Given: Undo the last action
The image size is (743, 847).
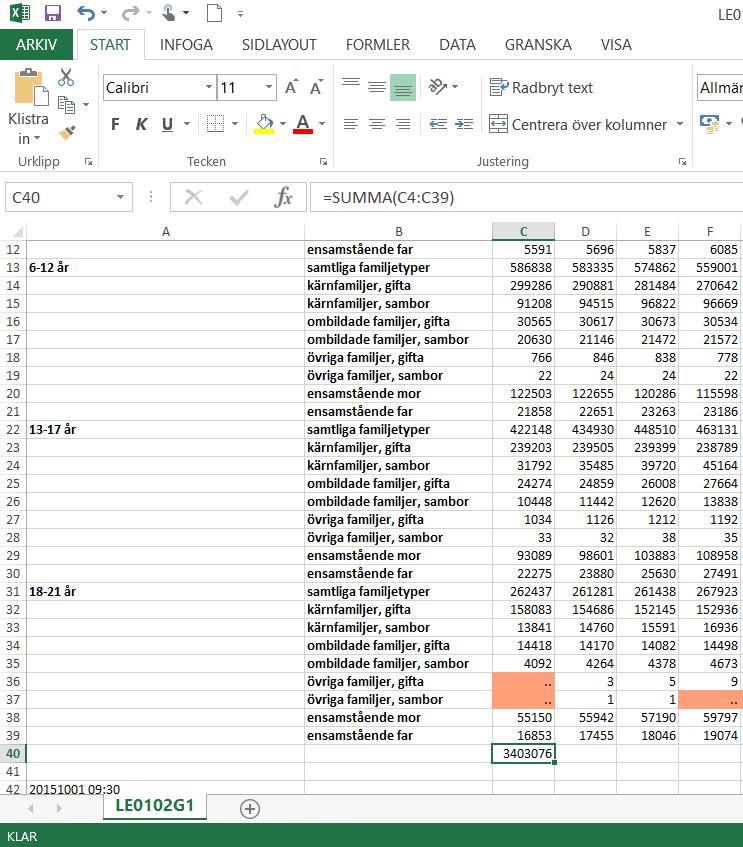Looking at the screenshot, I should pos(86,12).
